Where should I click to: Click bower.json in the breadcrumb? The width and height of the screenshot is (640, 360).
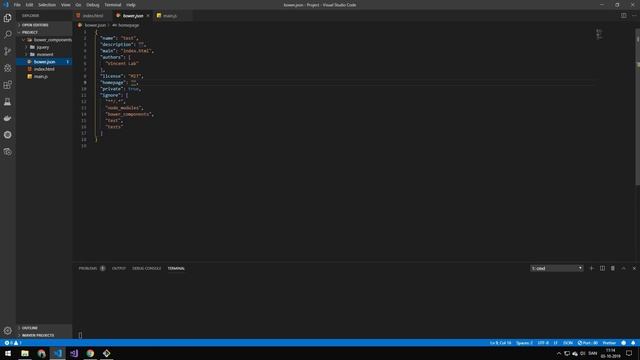coord(95,25)
